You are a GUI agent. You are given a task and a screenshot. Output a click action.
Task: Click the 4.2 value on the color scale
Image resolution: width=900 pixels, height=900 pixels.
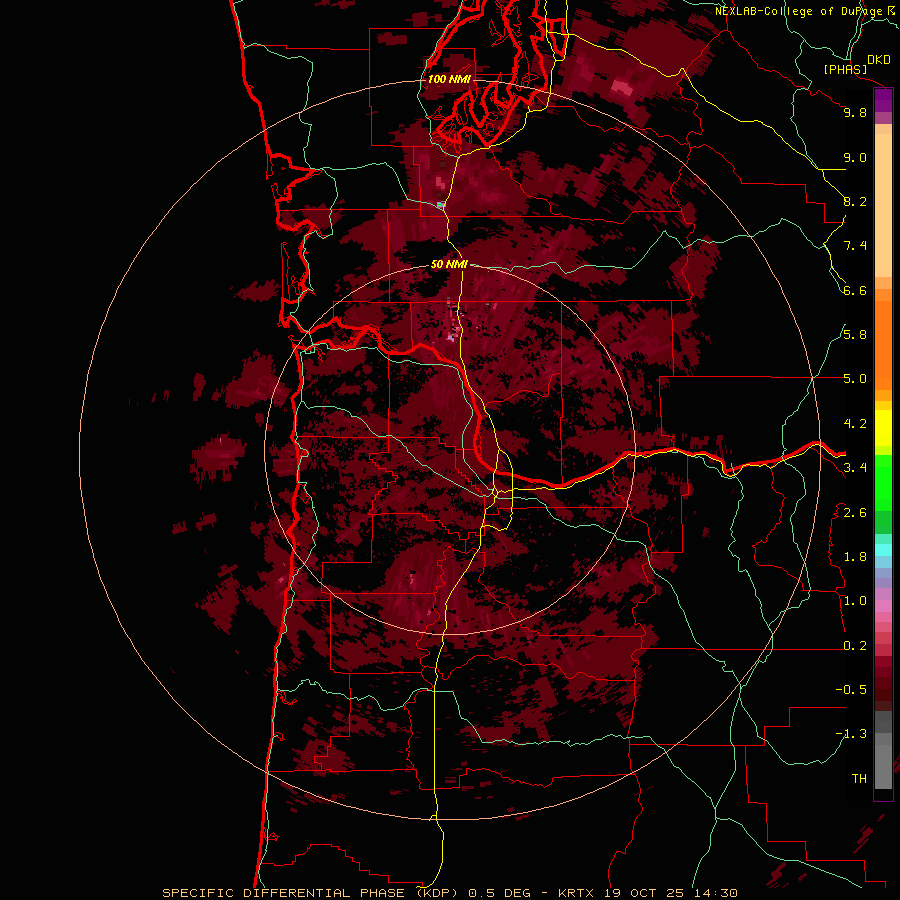click(855, 424)
